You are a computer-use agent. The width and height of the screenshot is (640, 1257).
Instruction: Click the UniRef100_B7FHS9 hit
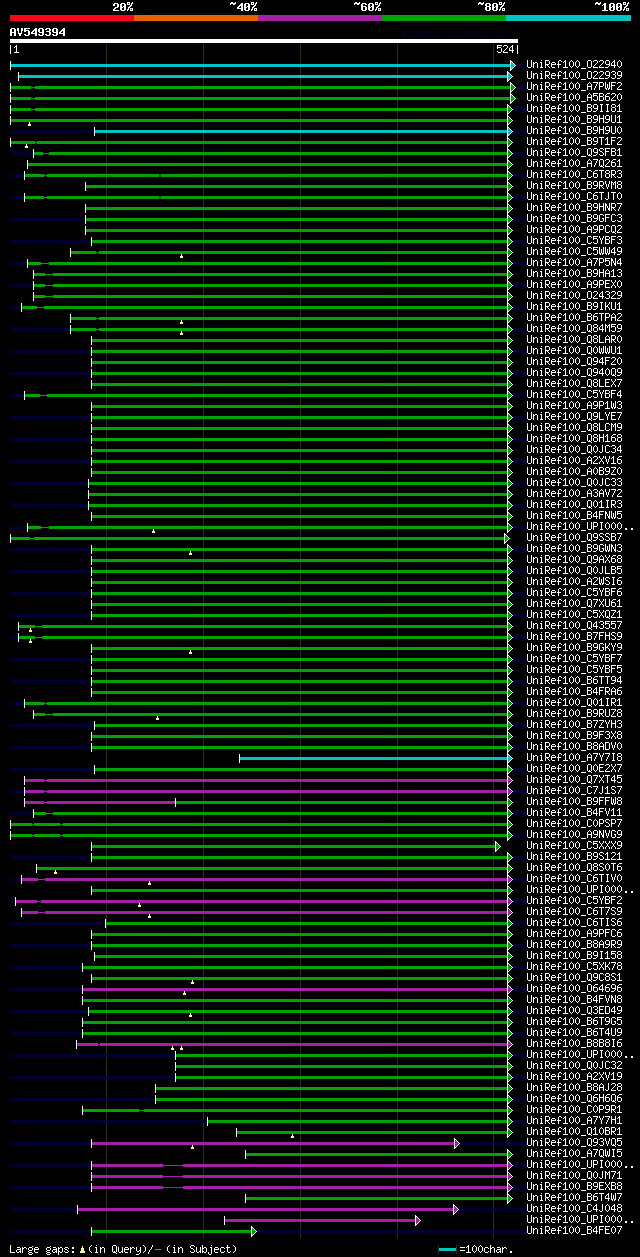coord(574,637)
